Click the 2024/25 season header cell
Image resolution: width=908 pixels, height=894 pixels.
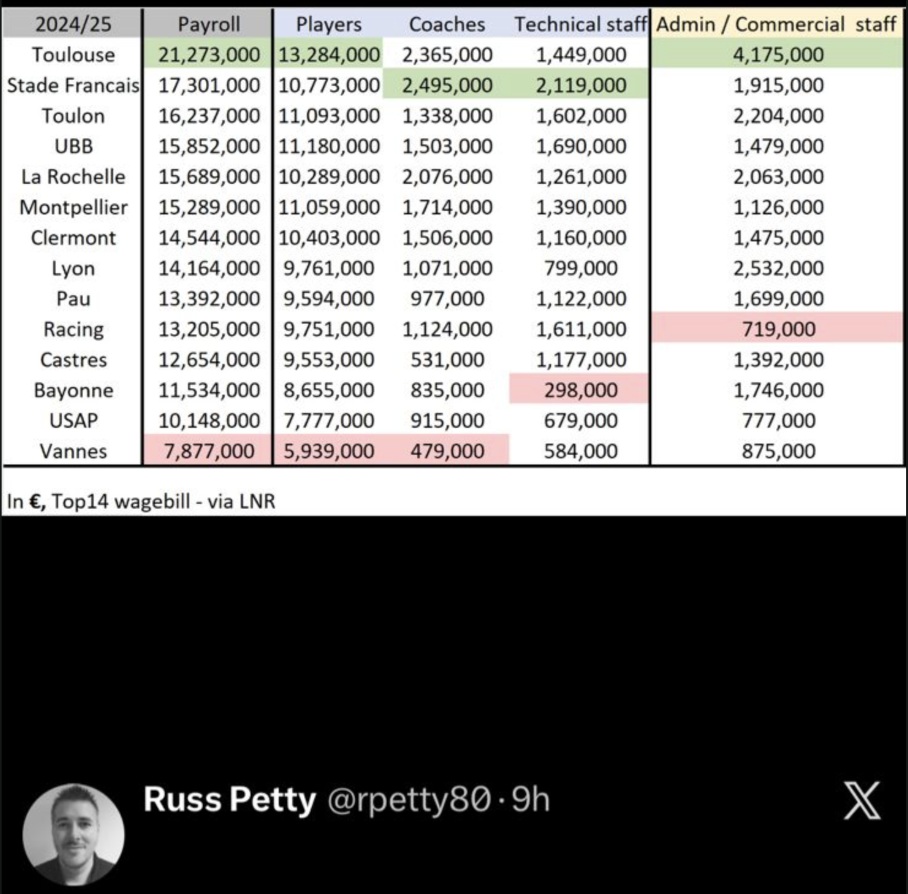[x=72, y=25]
